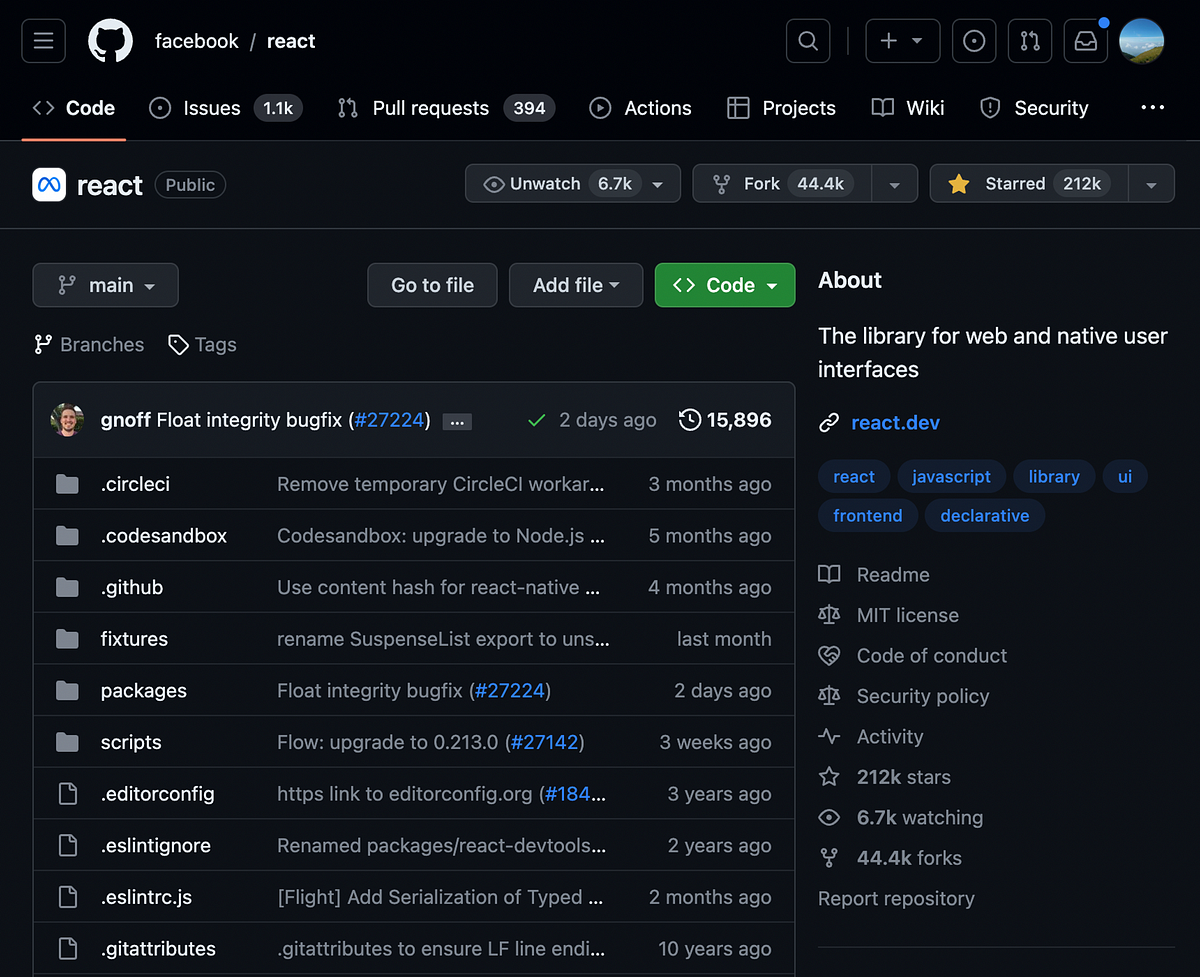This screenshot has width=1200, height=977.
Task: Toggle the star on this repository
Action: coord(1014,183)
